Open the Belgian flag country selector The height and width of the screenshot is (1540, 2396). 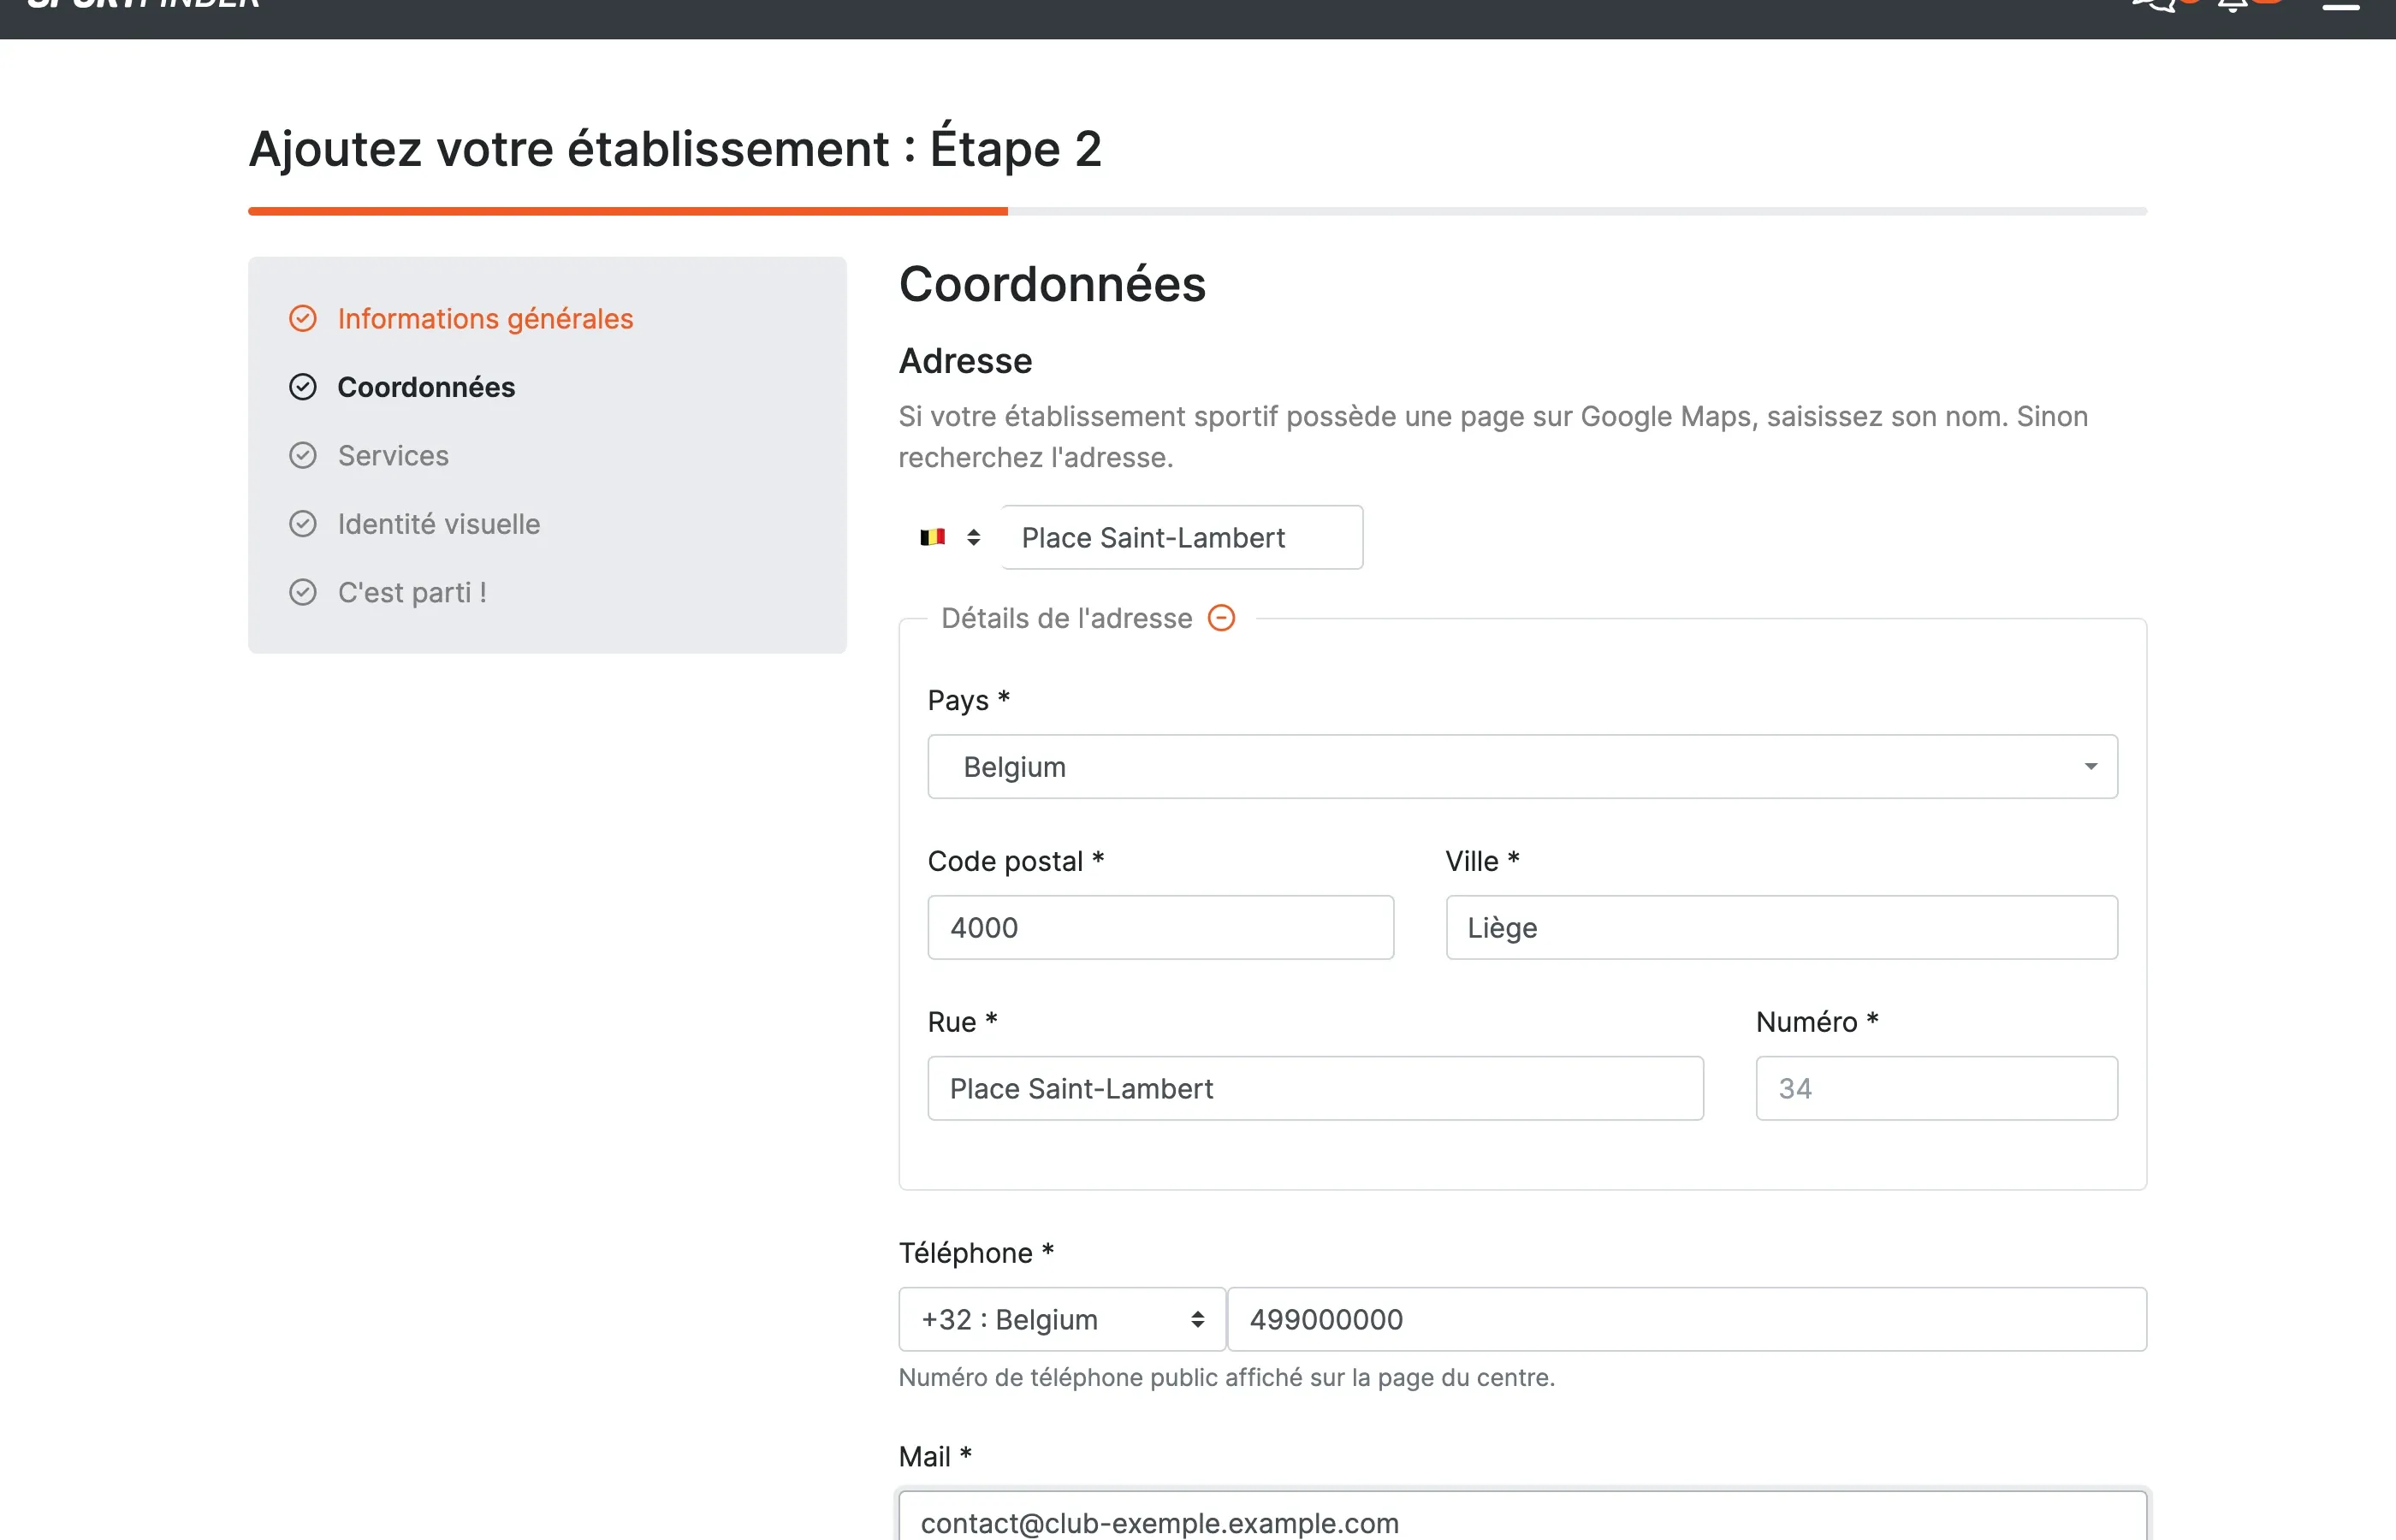click(950, 537)
